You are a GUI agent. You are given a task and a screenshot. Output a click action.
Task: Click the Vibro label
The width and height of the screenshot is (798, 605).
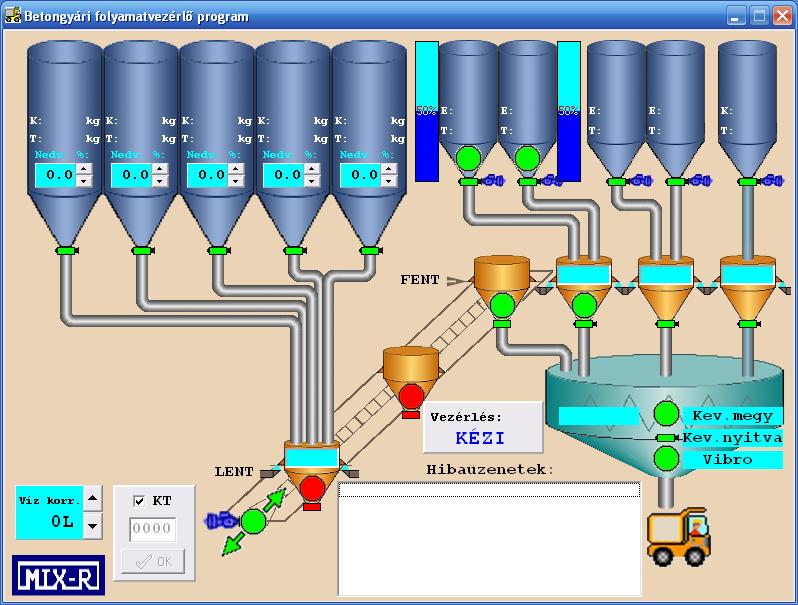(x=732, y=459)
